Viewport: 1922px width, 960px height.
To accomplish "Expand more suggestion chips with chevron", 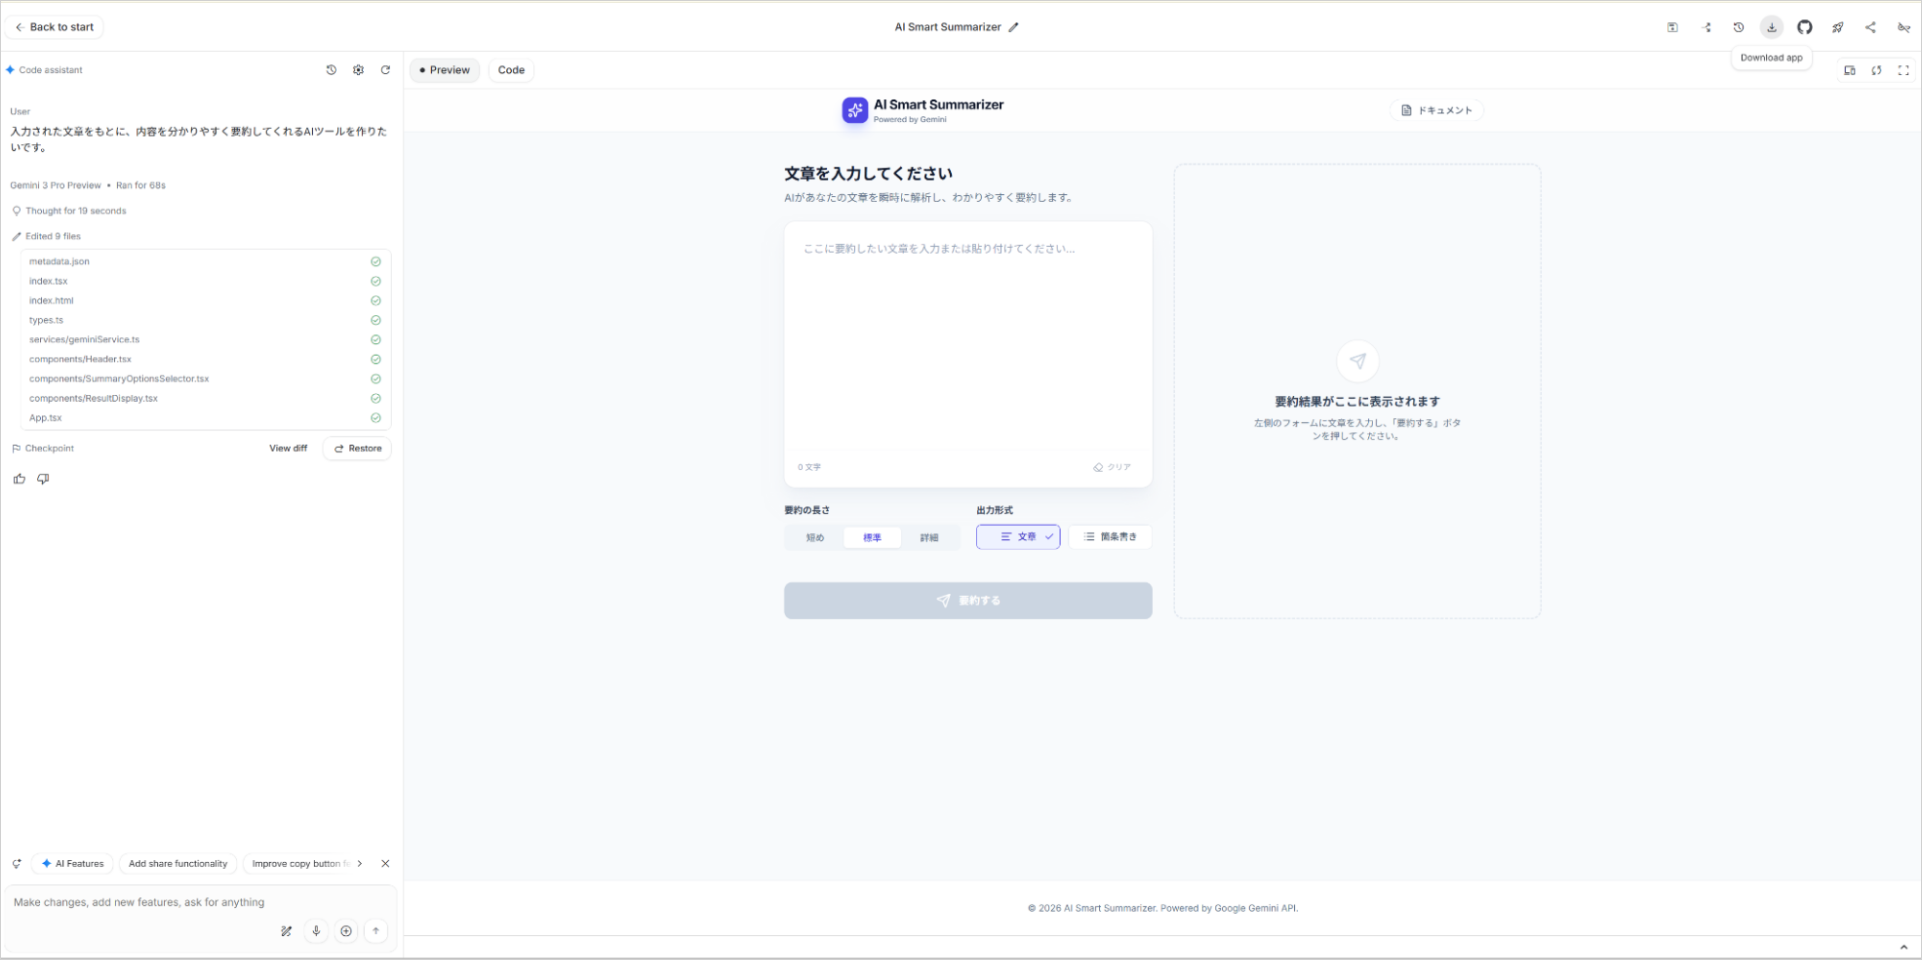I will coord(360,863).
